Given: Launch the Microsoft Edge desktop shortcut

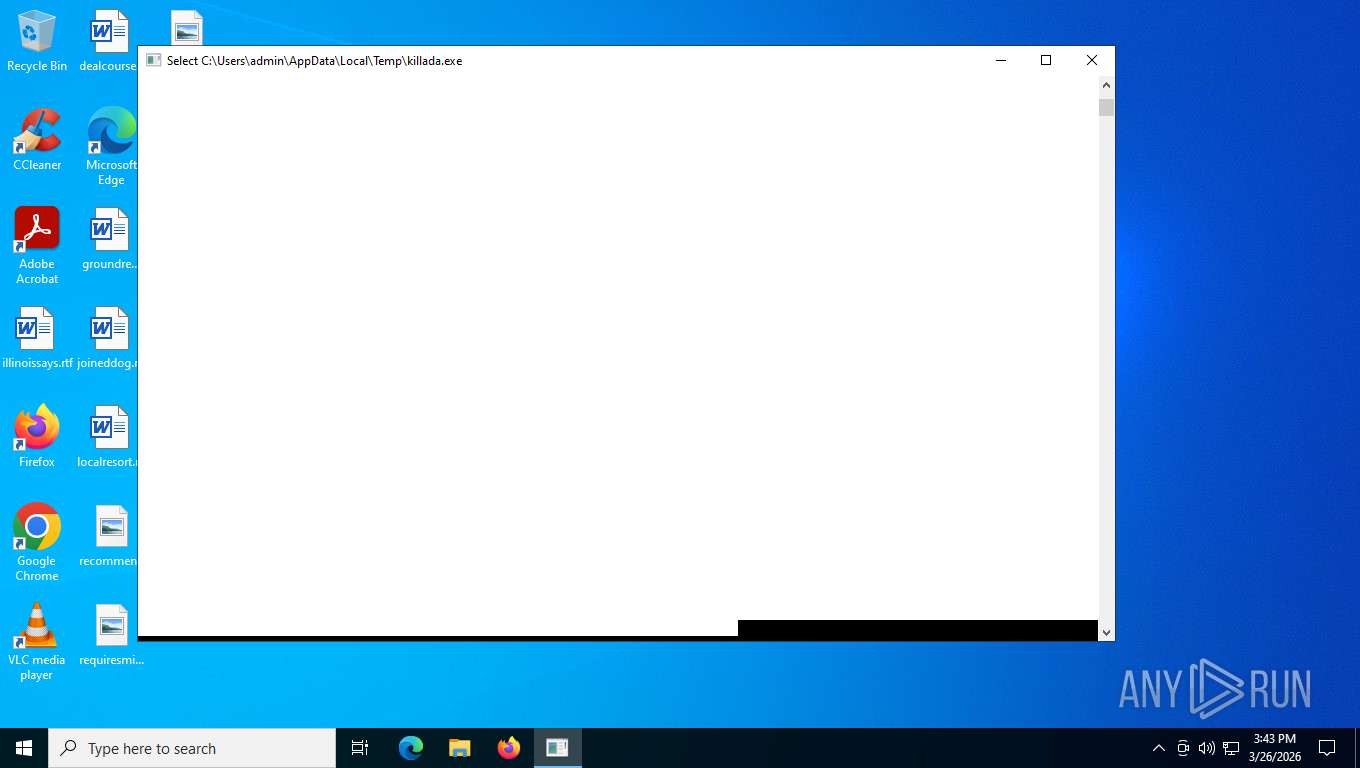Looking at the screenshot, I should point(111,146).
